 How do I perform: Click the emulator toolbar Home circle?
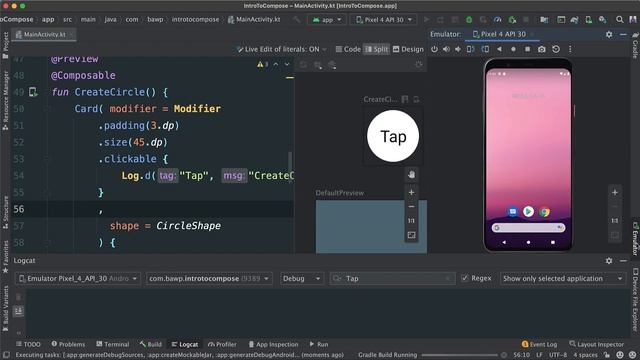(x=513, y=49)
